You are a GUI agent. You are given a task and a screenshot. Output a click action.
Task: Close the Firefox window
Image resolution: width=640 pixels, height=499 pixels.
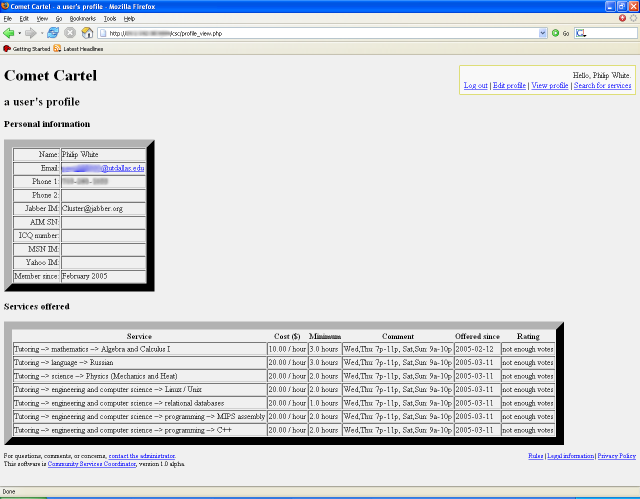633,6
